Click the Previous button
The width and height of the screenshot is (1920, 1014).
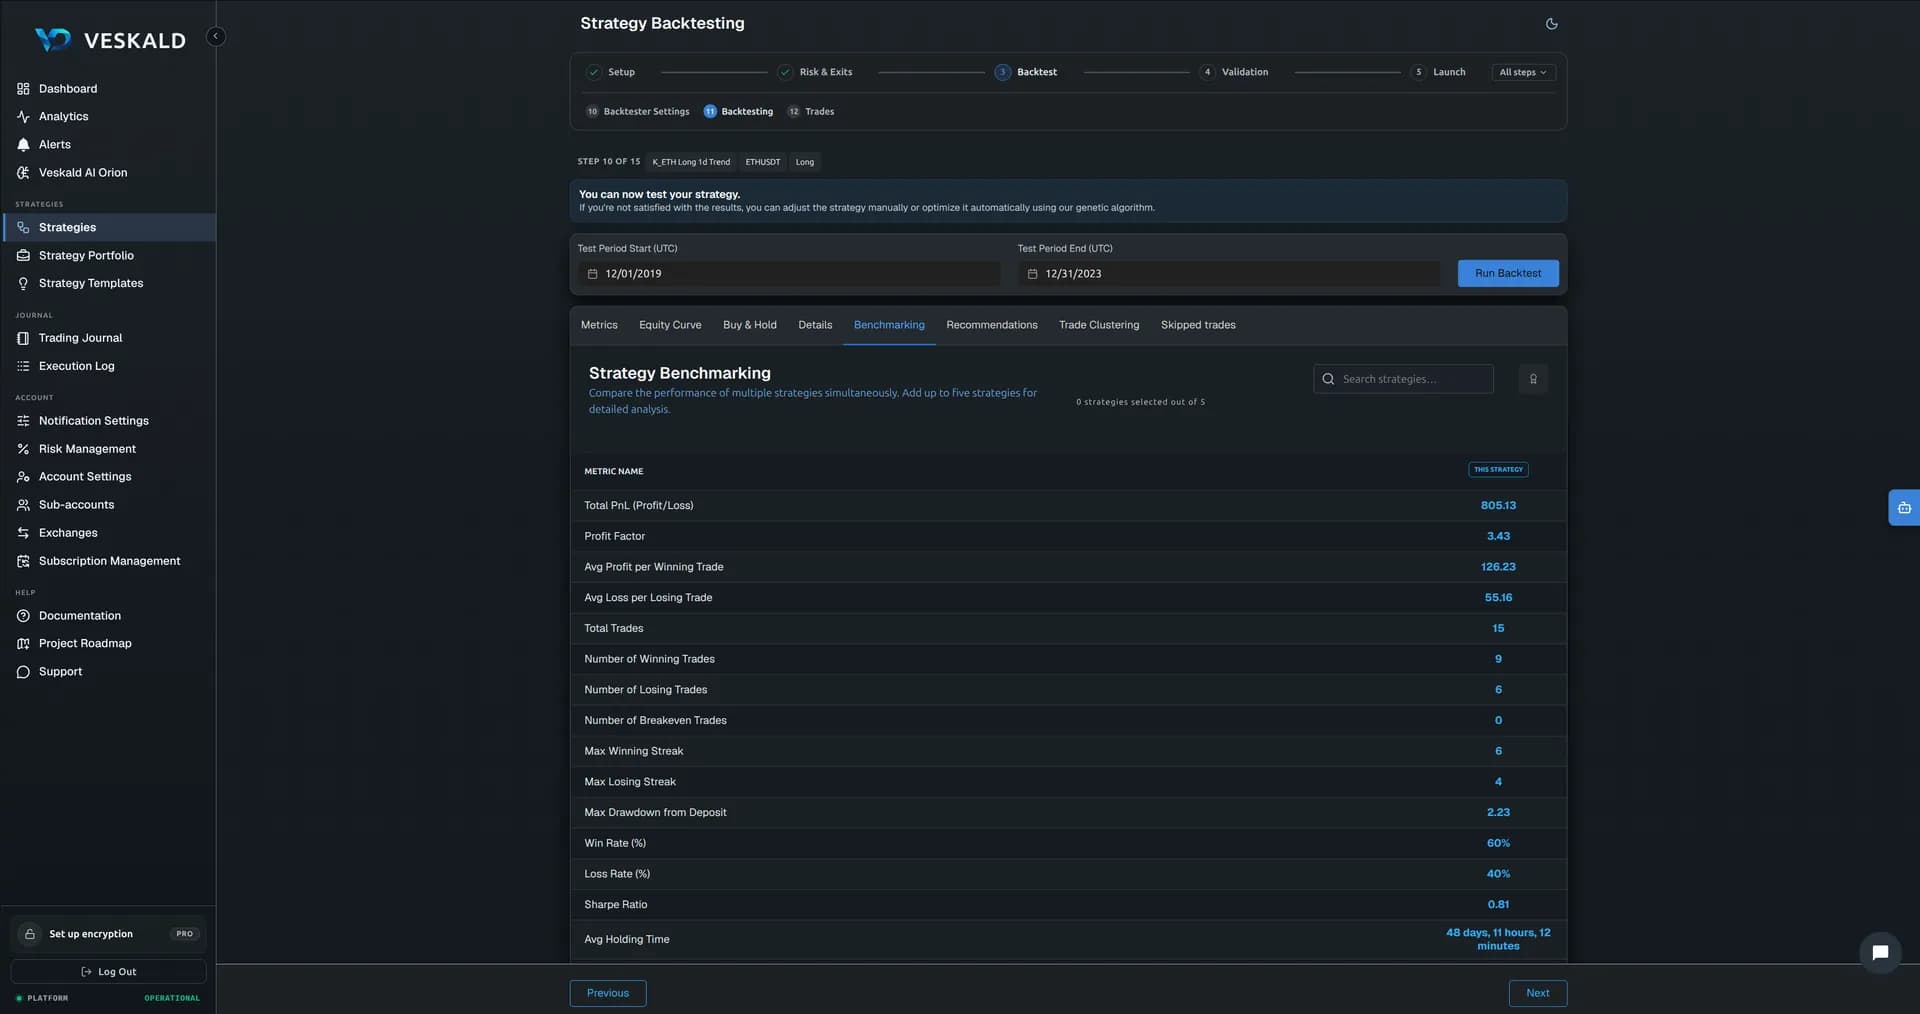[608, 993]
